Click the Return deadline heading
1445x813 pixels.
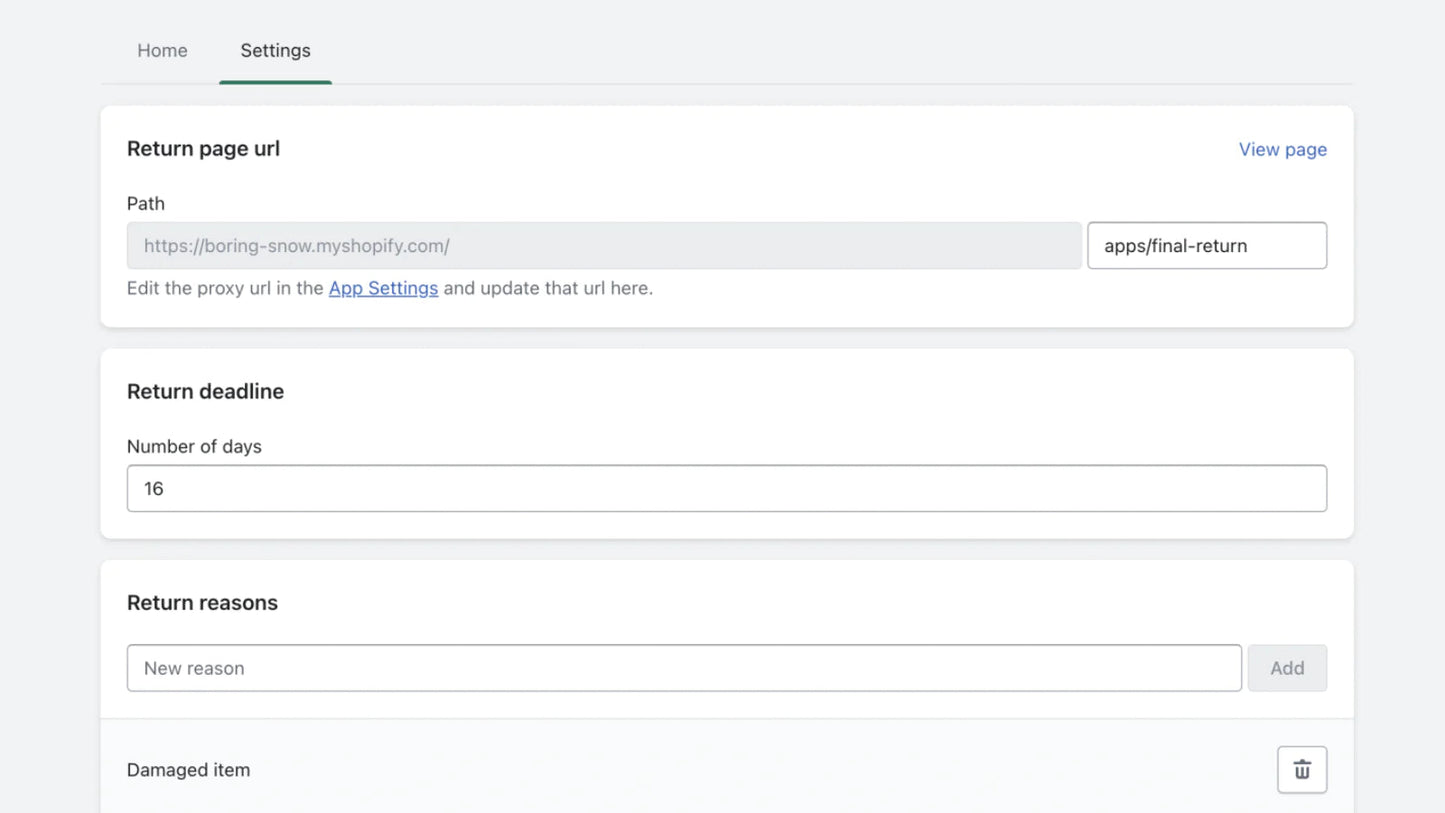205,392
